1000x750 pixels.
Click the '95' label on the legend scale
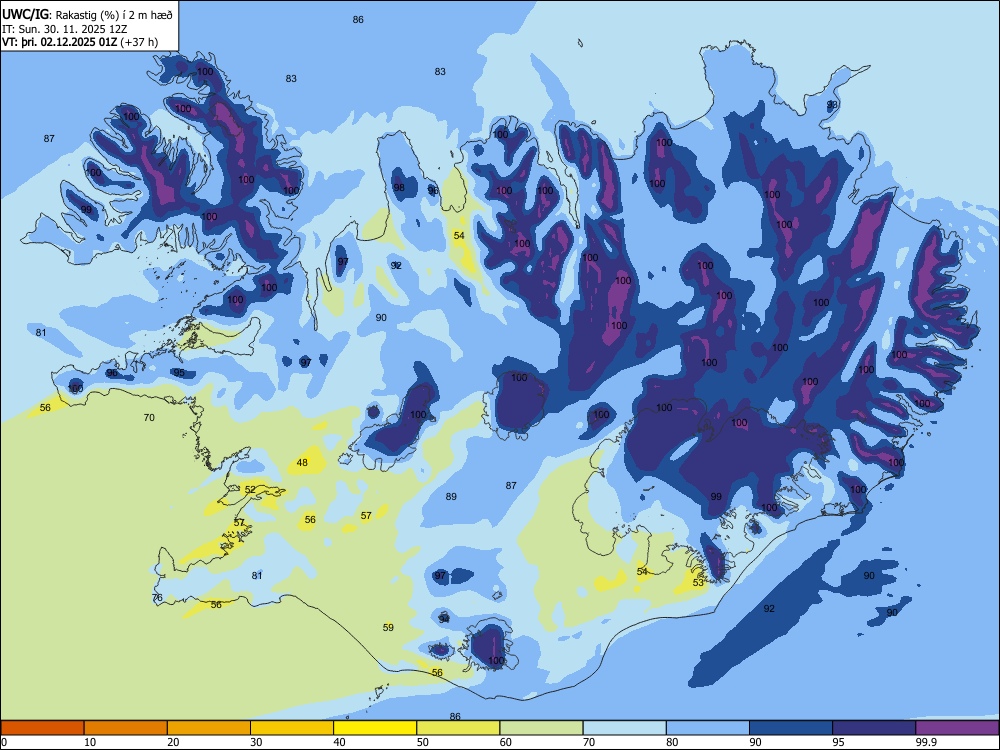[x=839, y=742]
